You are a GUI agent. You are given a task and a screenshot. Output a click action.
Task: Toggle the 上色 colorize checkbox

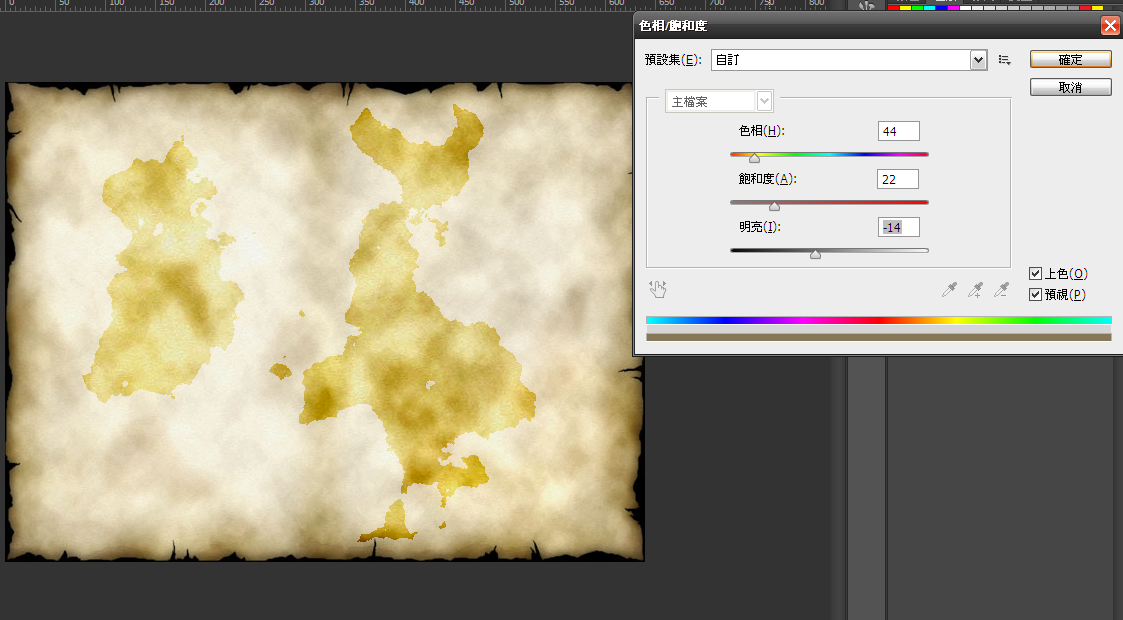1035,273
